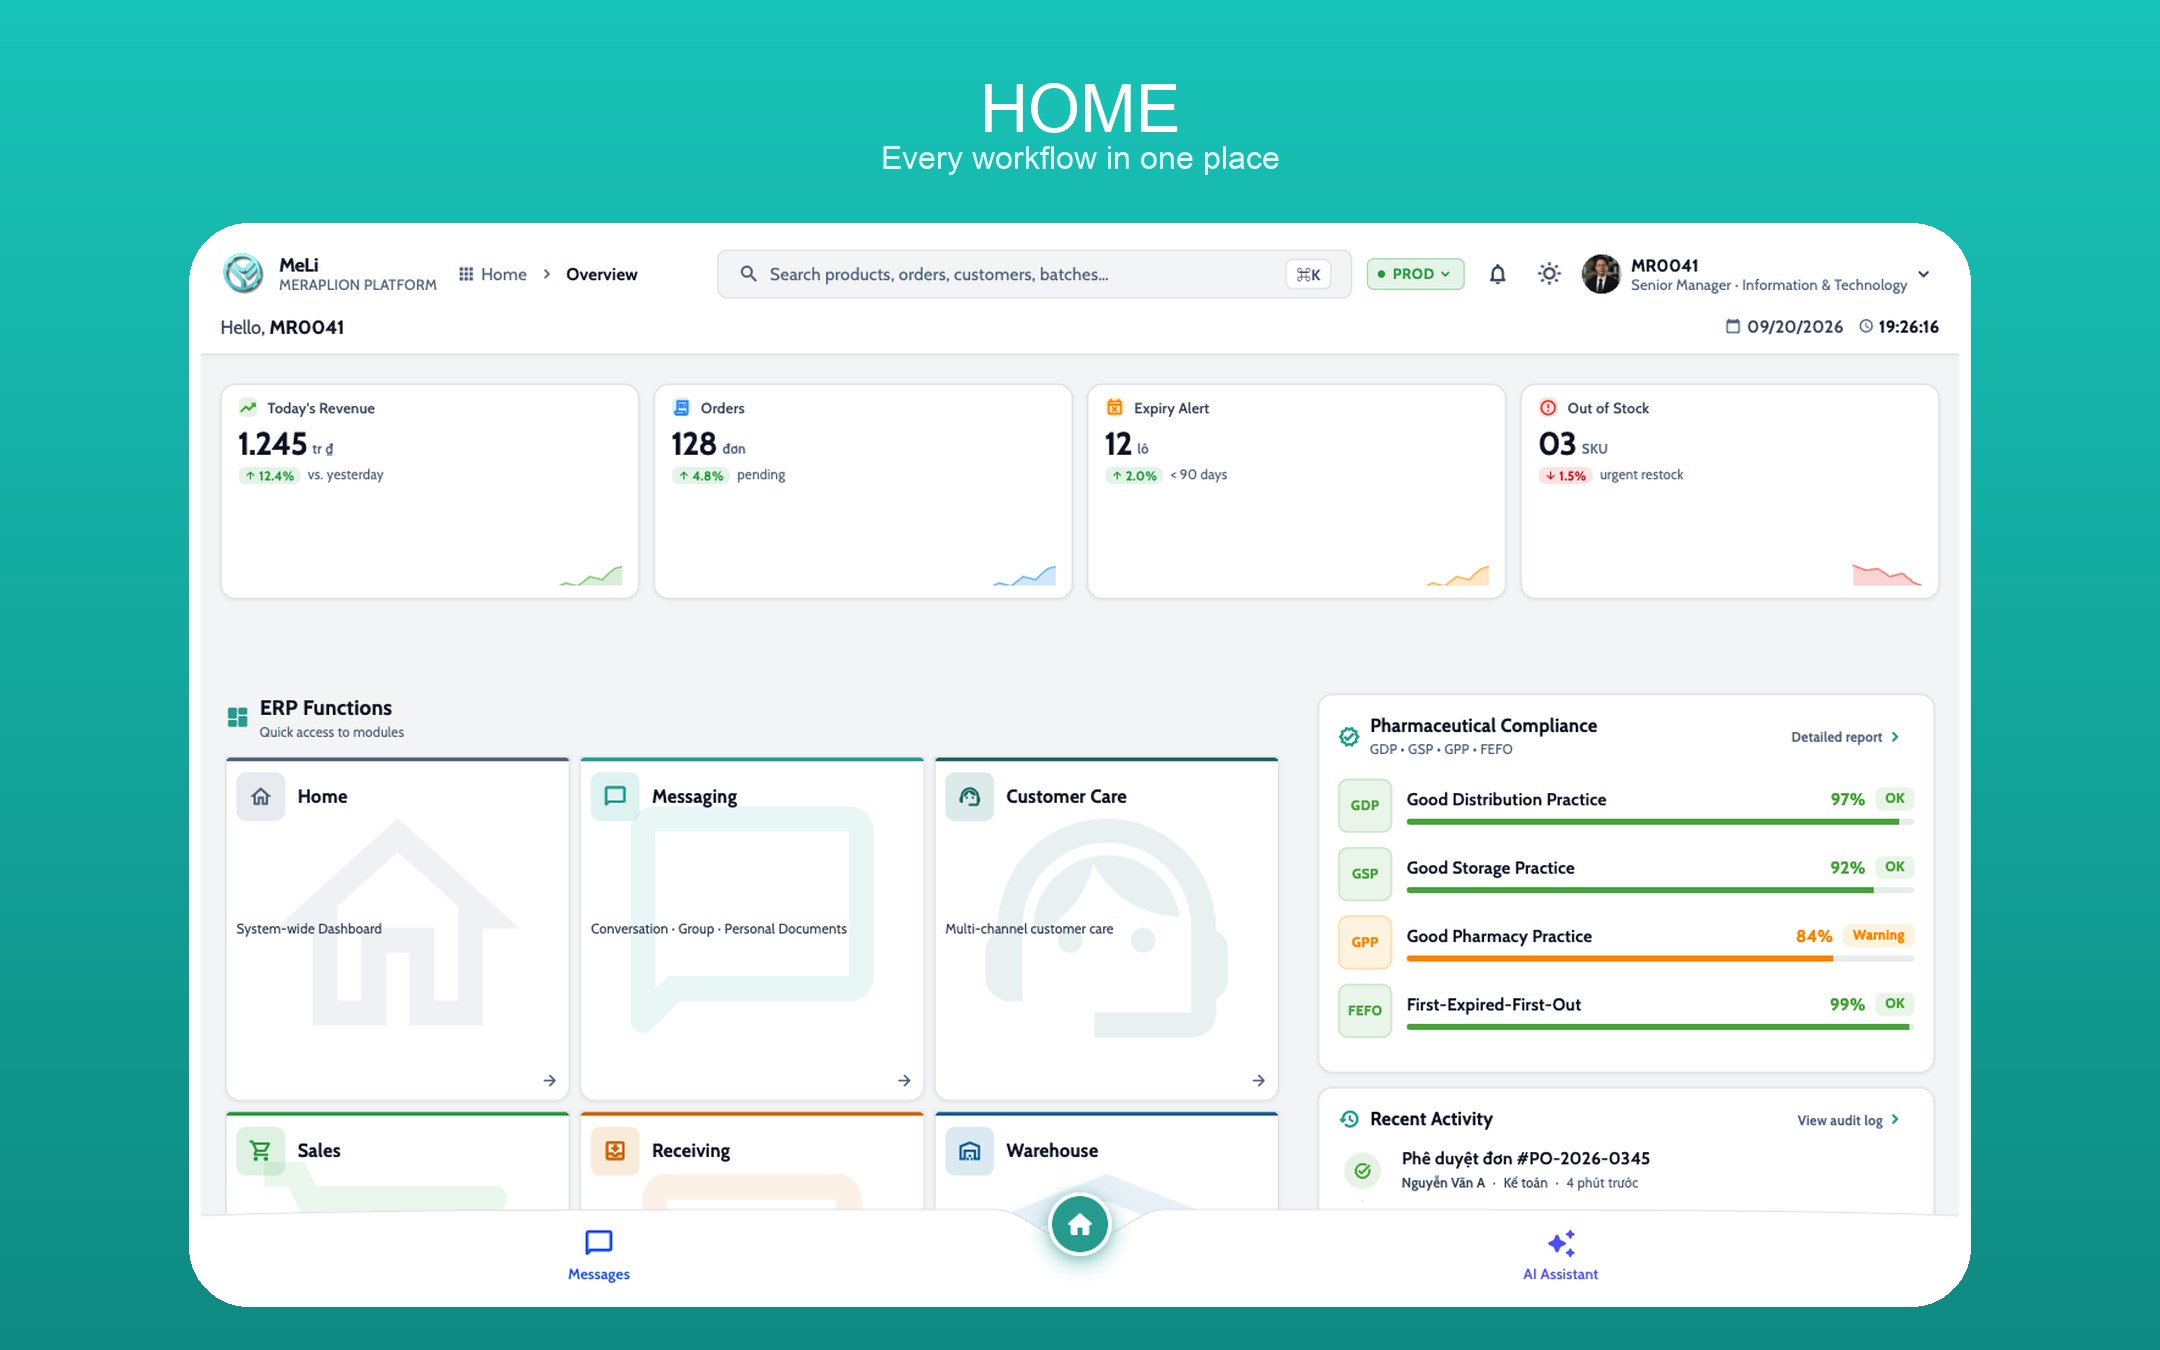The height and width of the screenshot is (1350, 2160).
Task: Open View audit log link
Action: [x=1848, y=1120]
